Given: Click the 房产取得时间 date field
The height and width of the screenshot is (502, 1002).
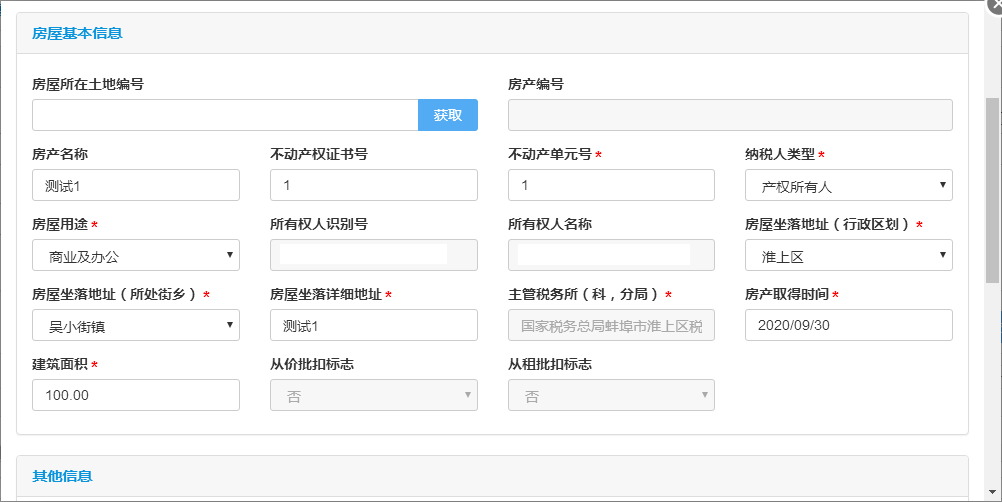Looking at the screenshot, I should (849, 325).
